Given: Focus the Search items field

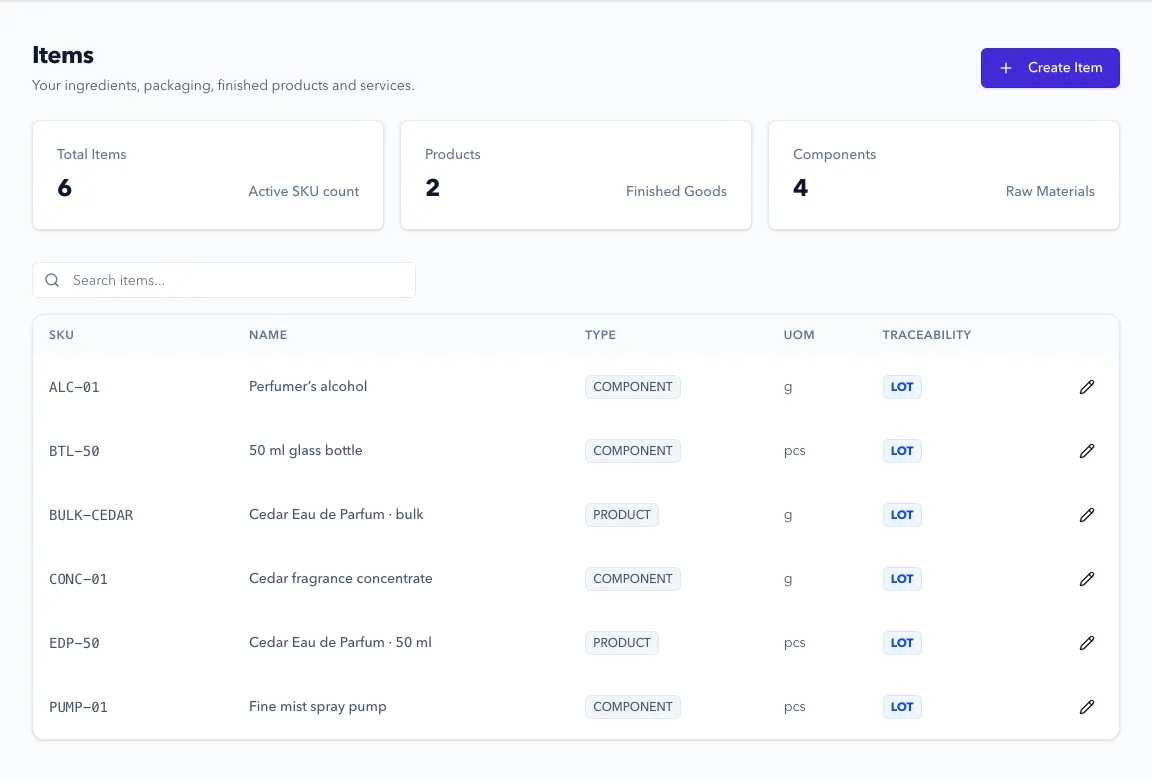Looking at the screenshot, I should point(224,280).
